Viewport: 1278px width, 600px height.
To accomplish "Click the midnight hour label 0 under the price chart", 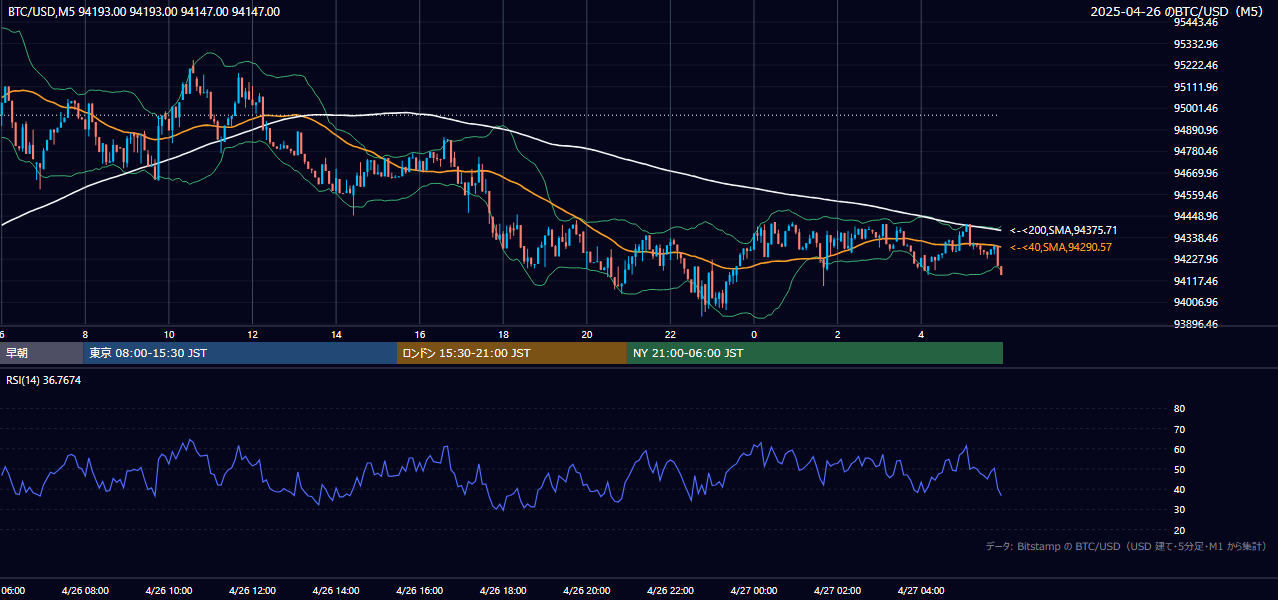I will point(754,334).
